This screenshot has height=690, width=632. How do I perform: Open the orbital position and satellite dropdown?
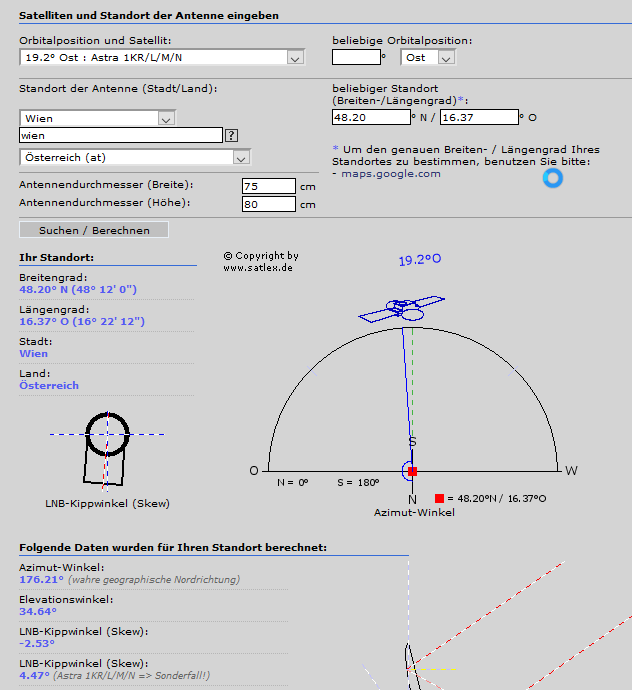tap(161, 57)
